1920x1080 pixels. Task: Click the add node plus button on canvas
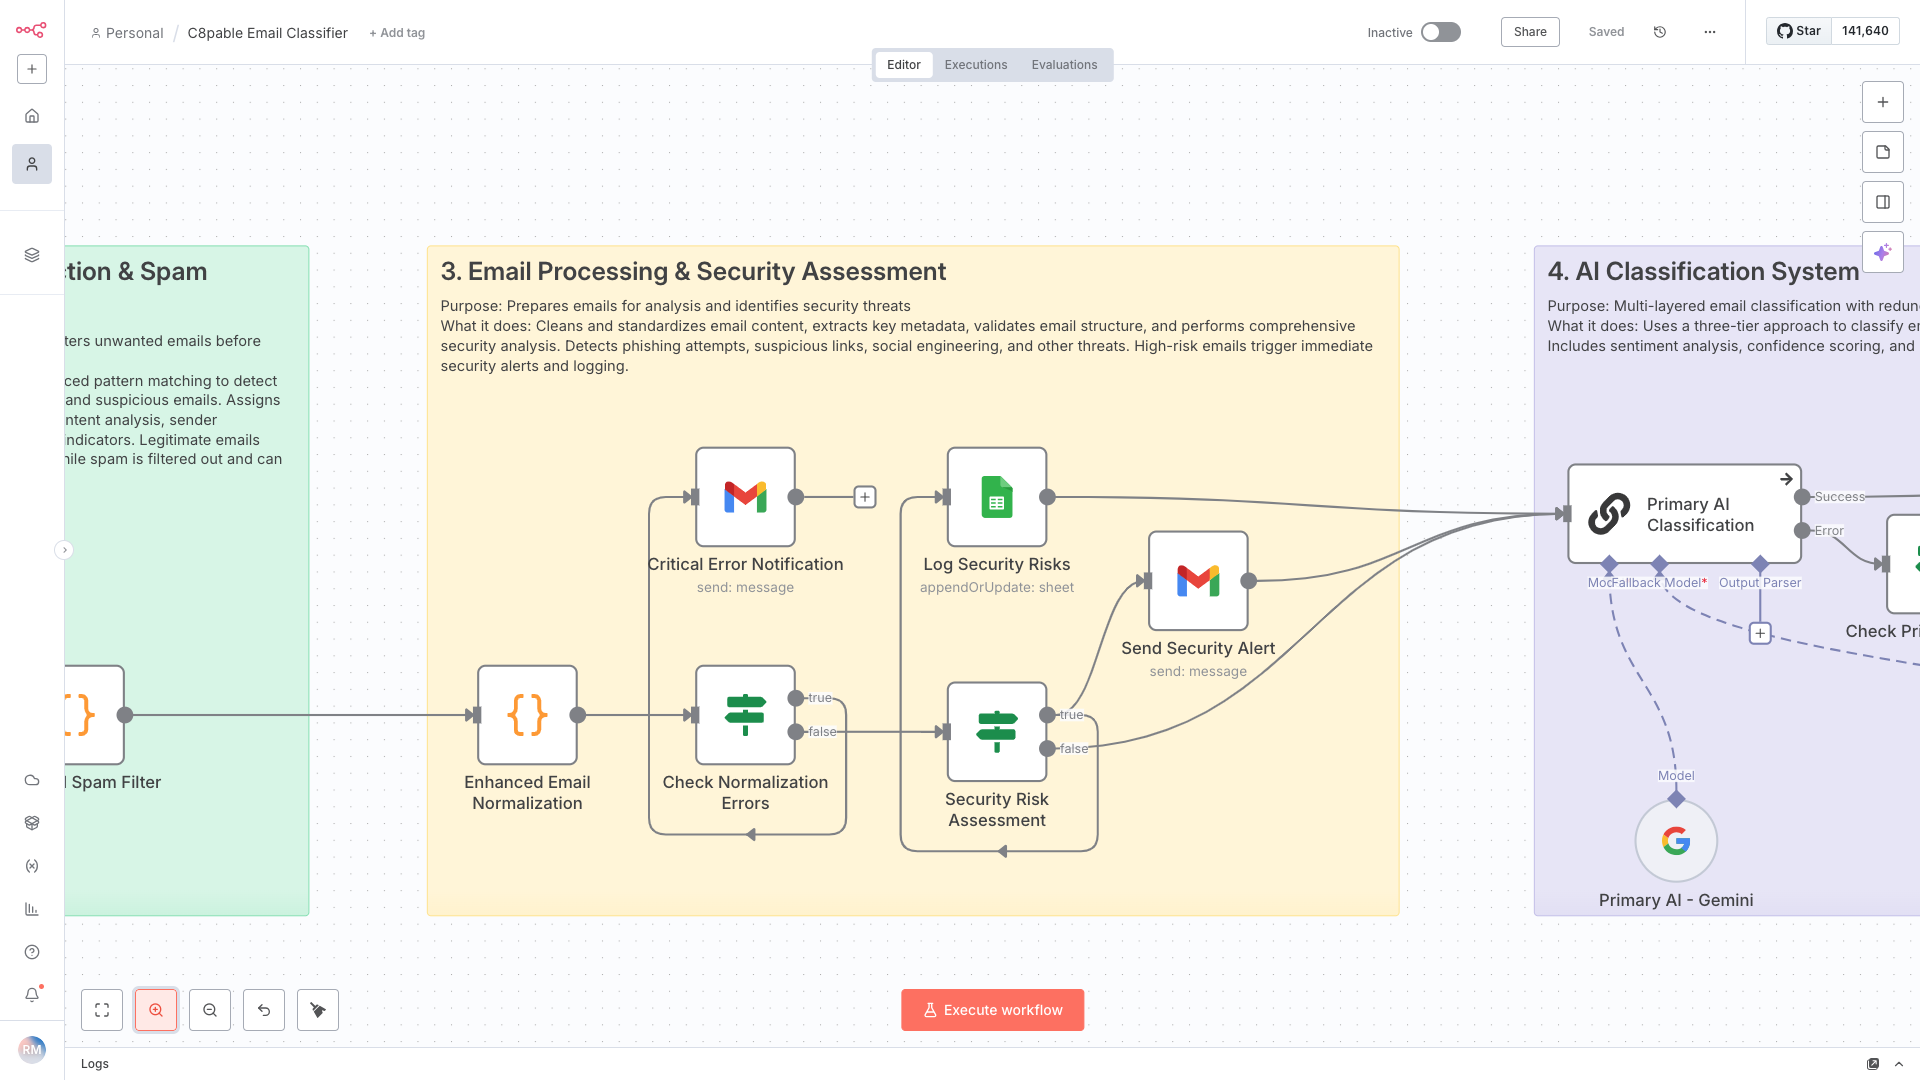pos(1883,102)
